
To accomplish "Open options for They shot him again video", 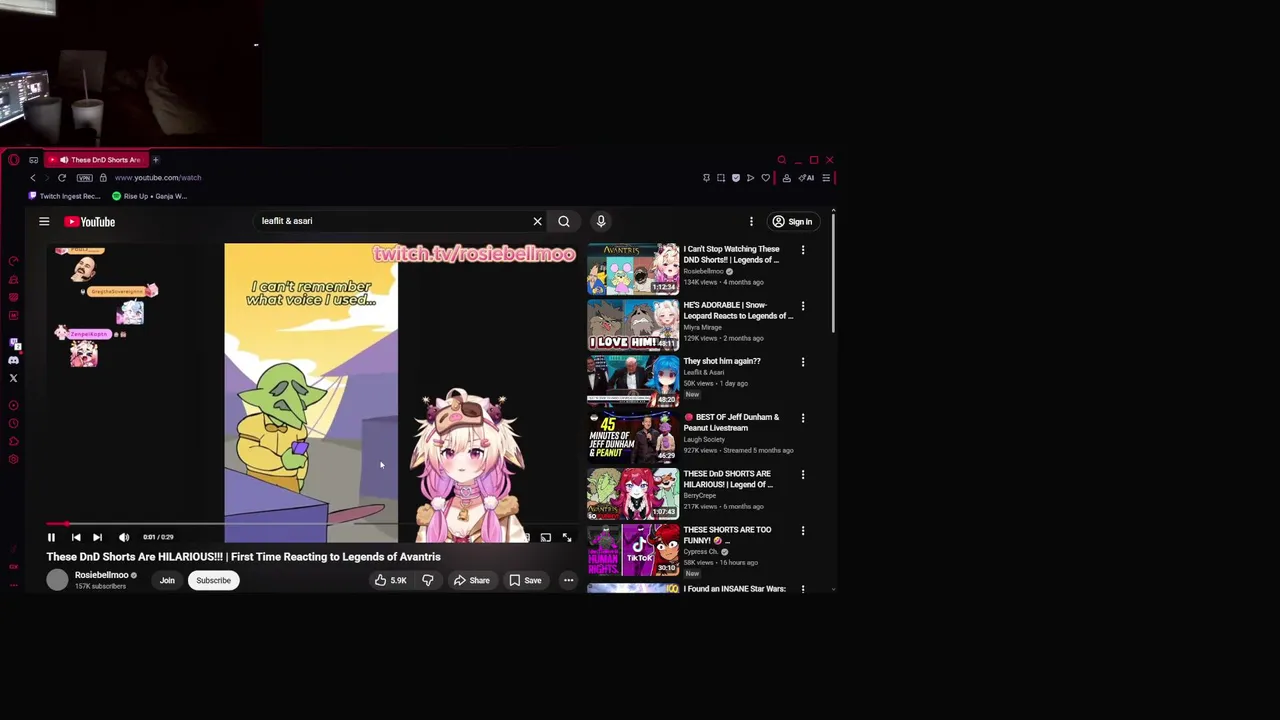I will coord(802,362).
